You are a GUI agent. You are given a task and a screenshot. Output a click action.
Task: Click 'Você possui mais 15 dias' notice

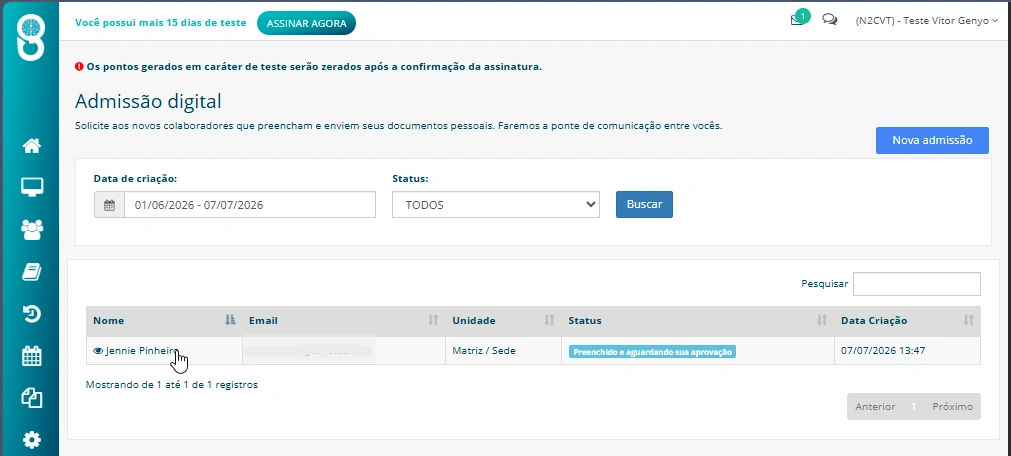pos(161,23)
